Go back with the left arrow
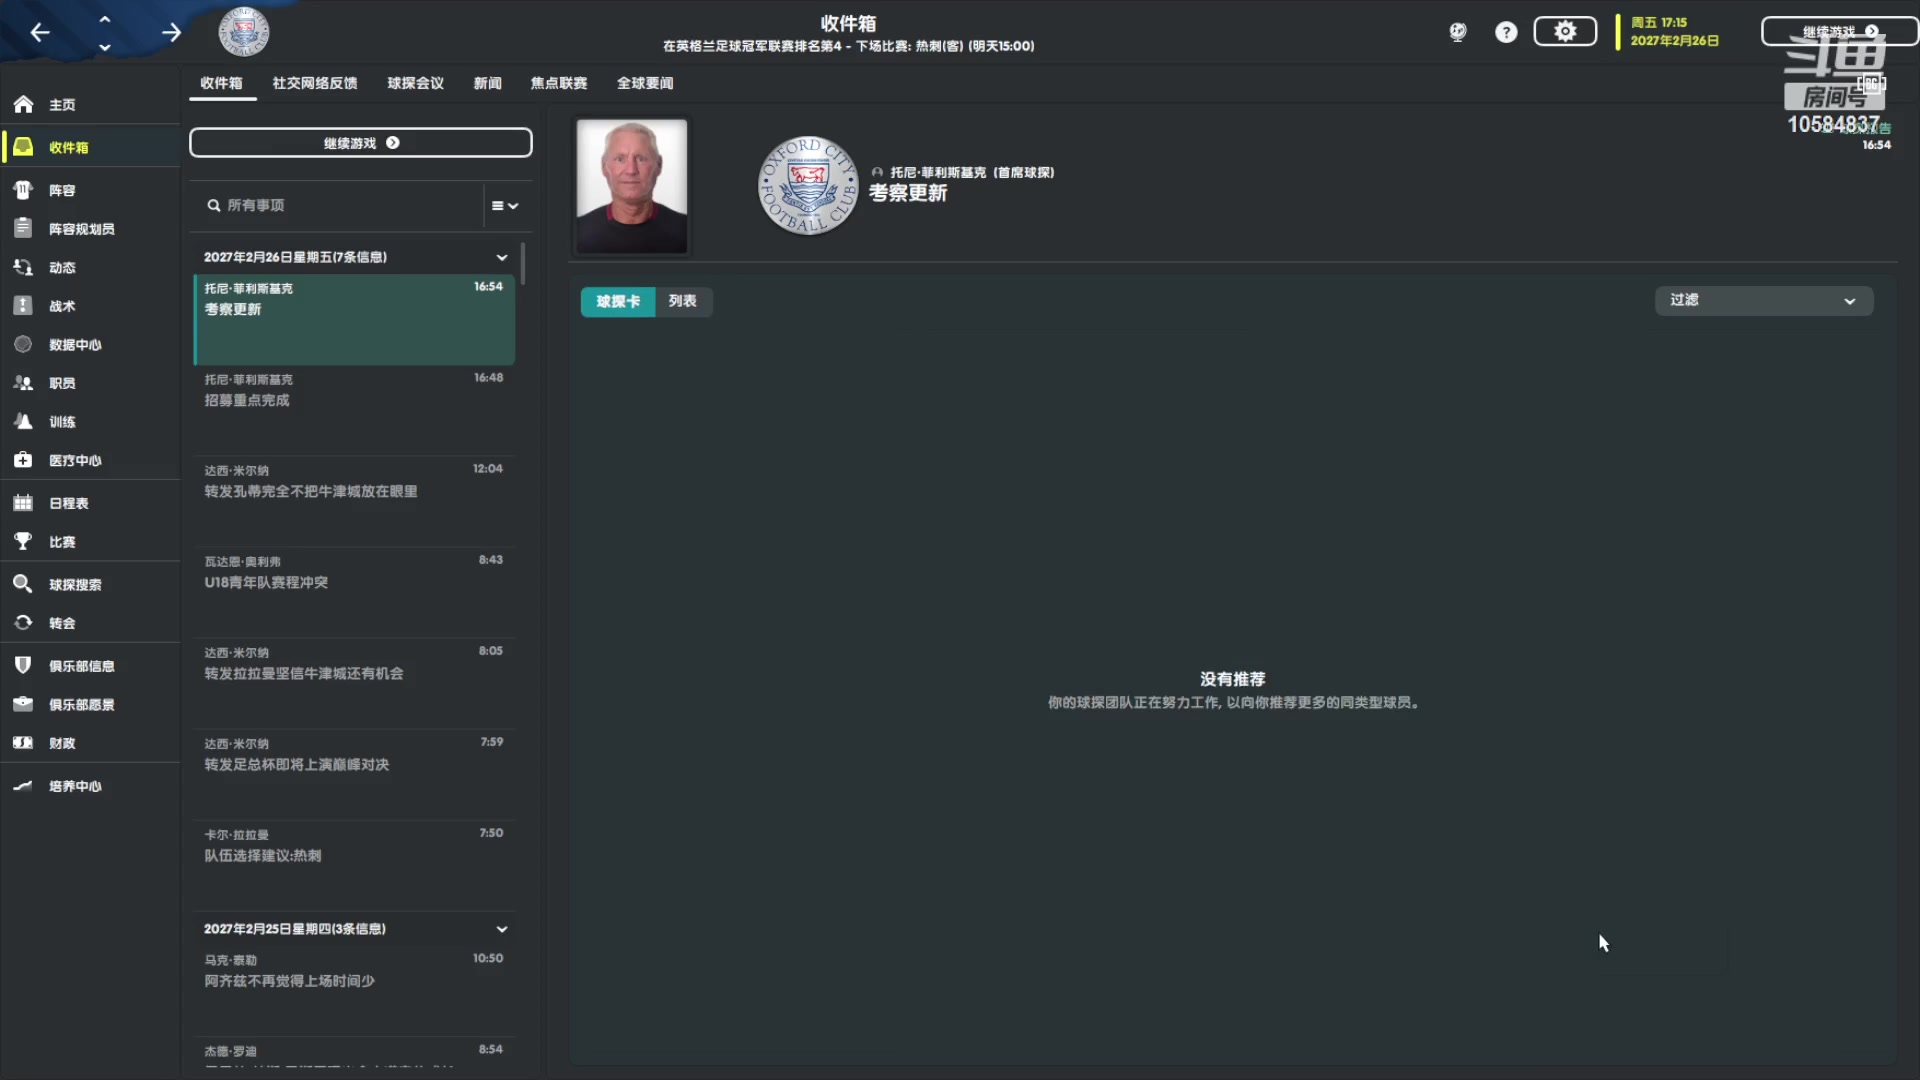The image size is (1920, 1080). [x=40, y=33]
